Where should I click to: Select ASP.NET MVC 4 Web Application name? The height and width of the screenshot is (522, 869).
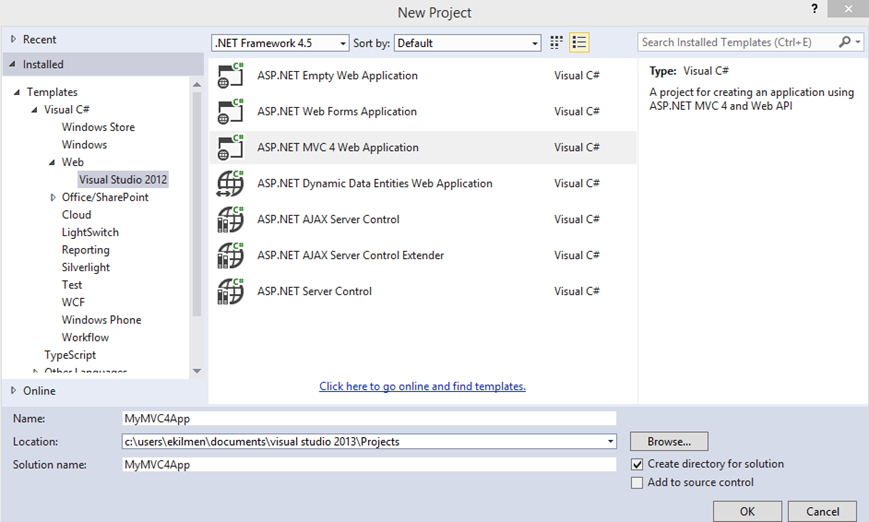(x=338, y=147)
